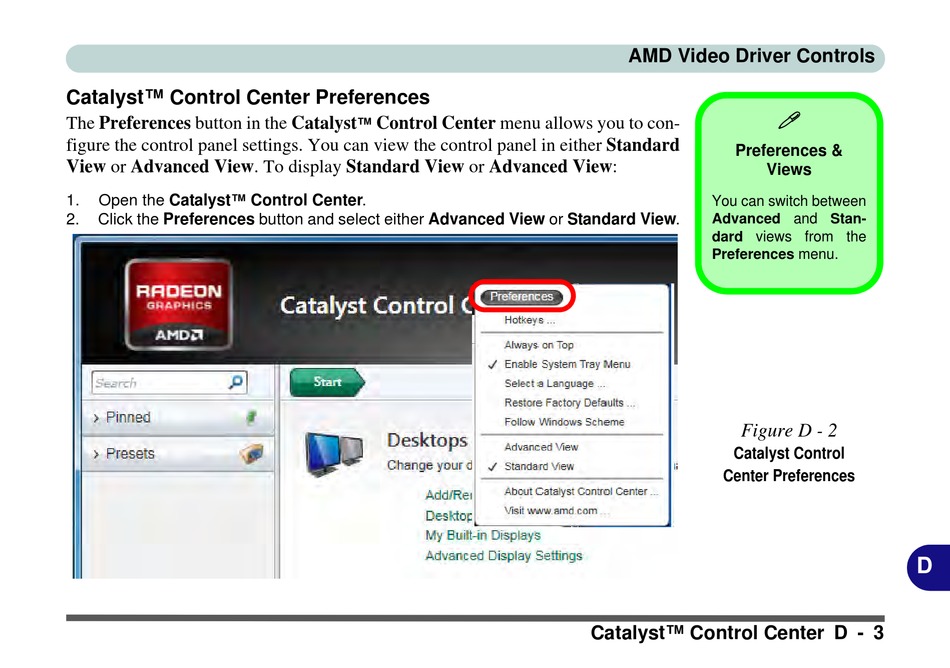The image size is (950, 668).
Task: Open Hotkeys from the Preferences menu
Action: pyautogui.click(x=529, y=320)
